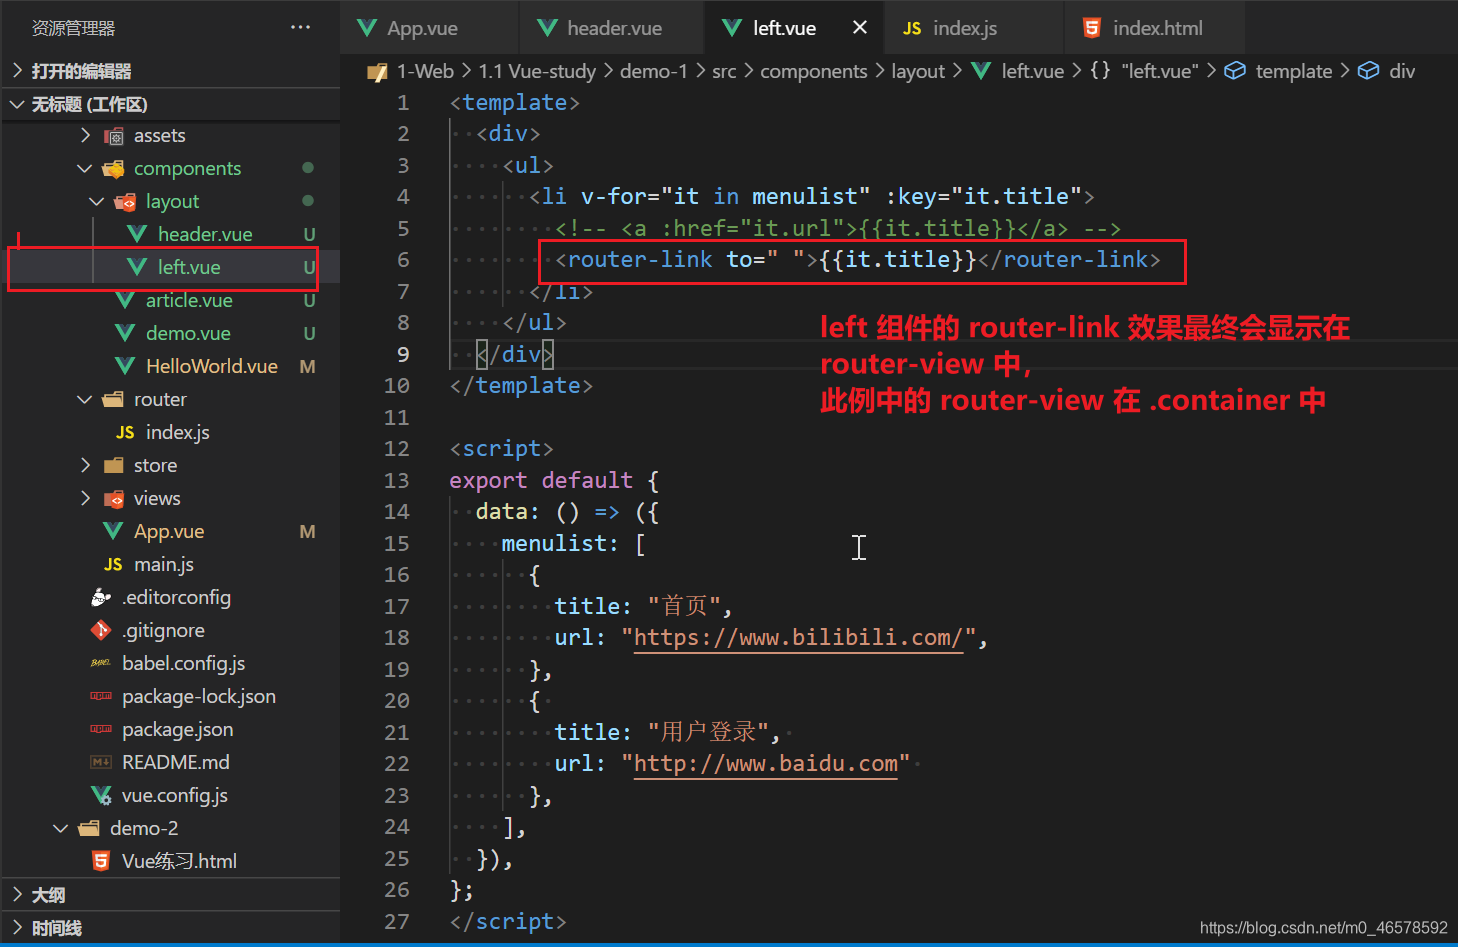The width and height of the screenshot is (1458, 947).
Task: Click the babel icon beside babel.config.js
Action: pos(101,663)
